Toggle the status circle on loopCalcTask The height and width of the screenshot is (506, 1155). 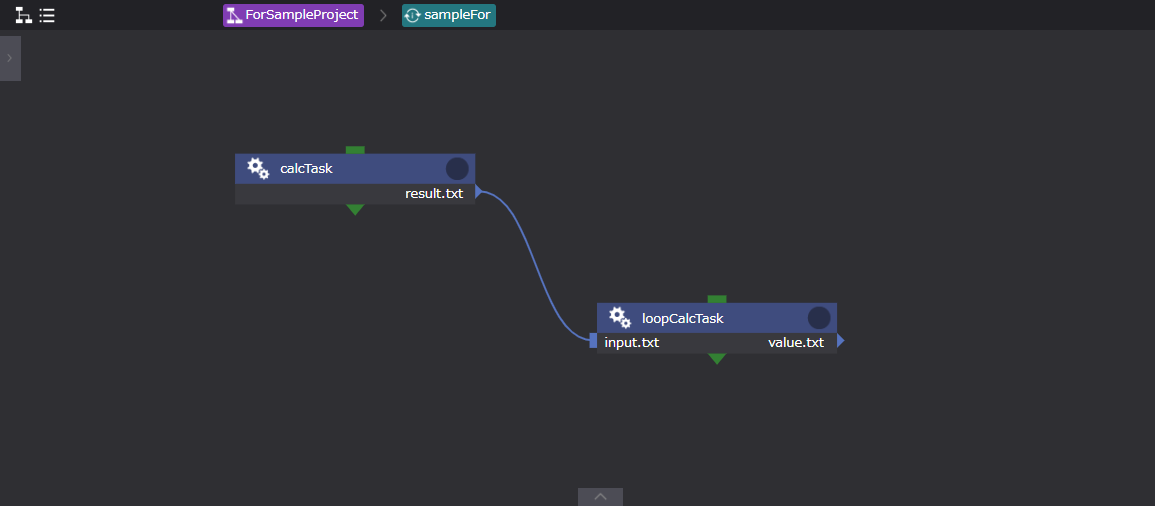point(819,318)
